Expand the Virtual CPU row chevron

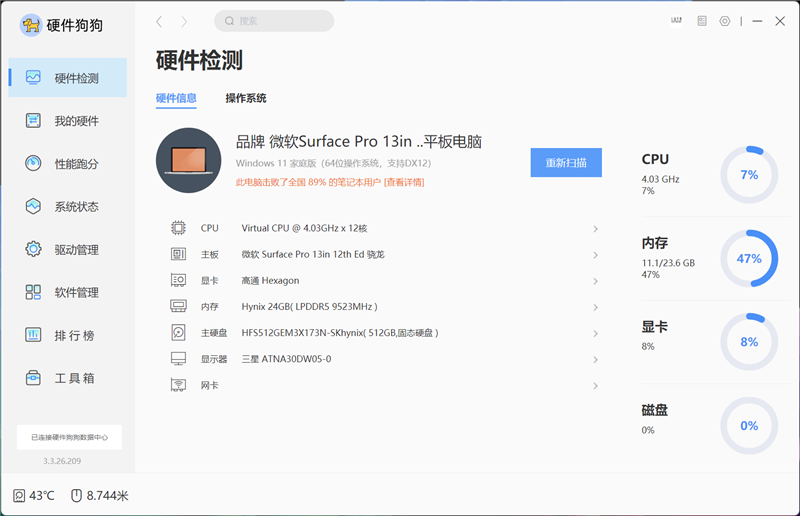point(595,229)
